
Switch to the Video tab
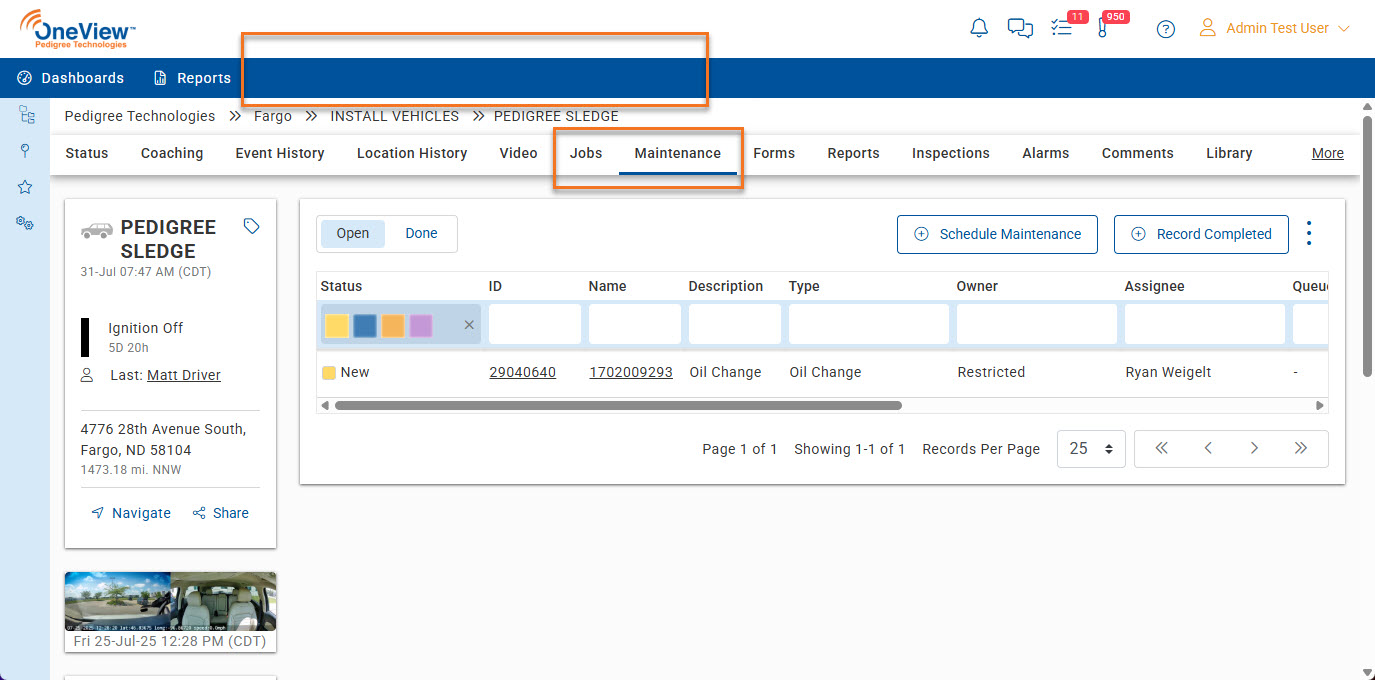518,153
